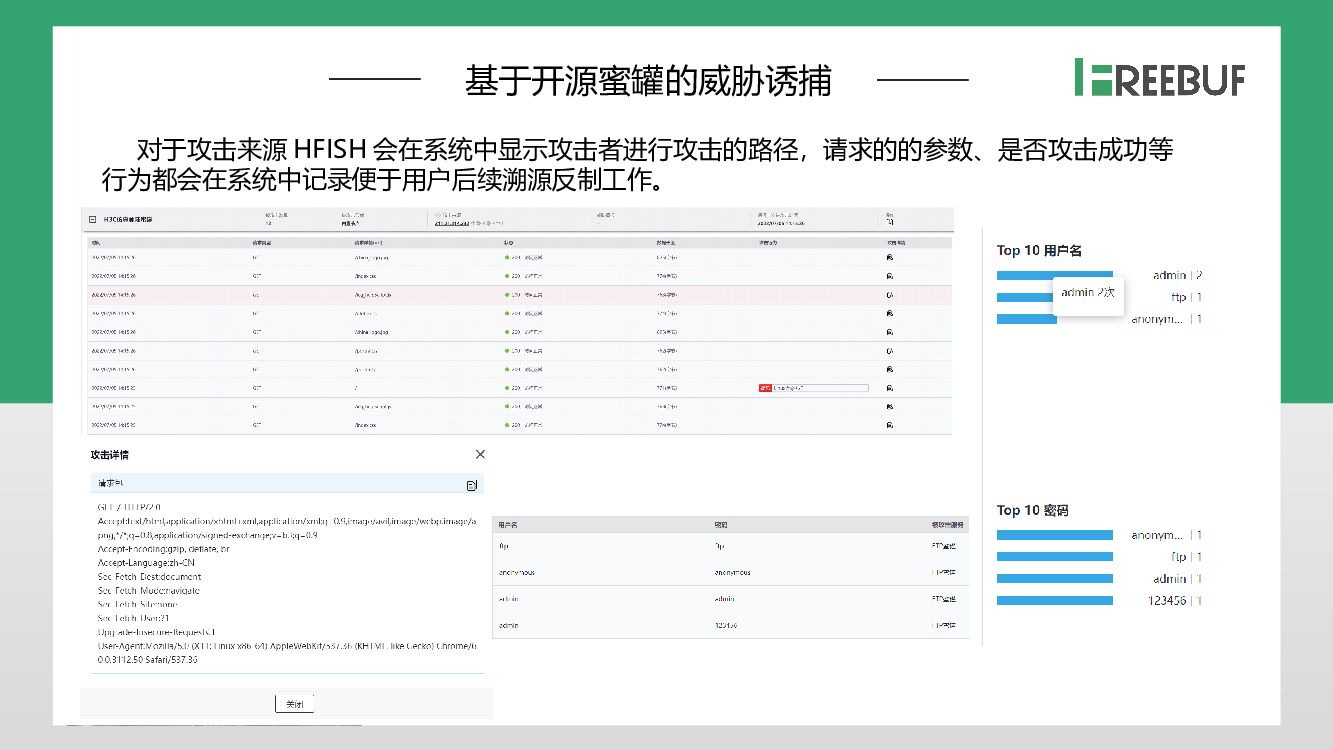Click the 密码 column header in credentials table
Viewport: 1333px width, 750px height.
[721, 525]
